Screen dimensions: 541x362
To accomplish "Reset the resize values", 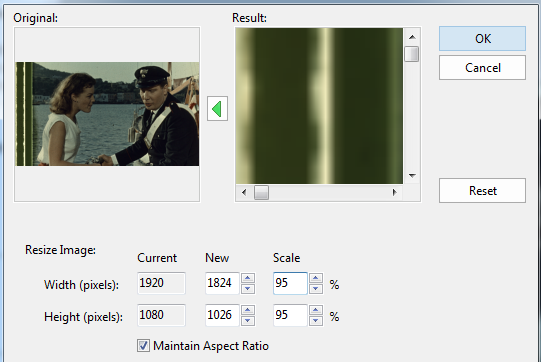I will [482, 190].
